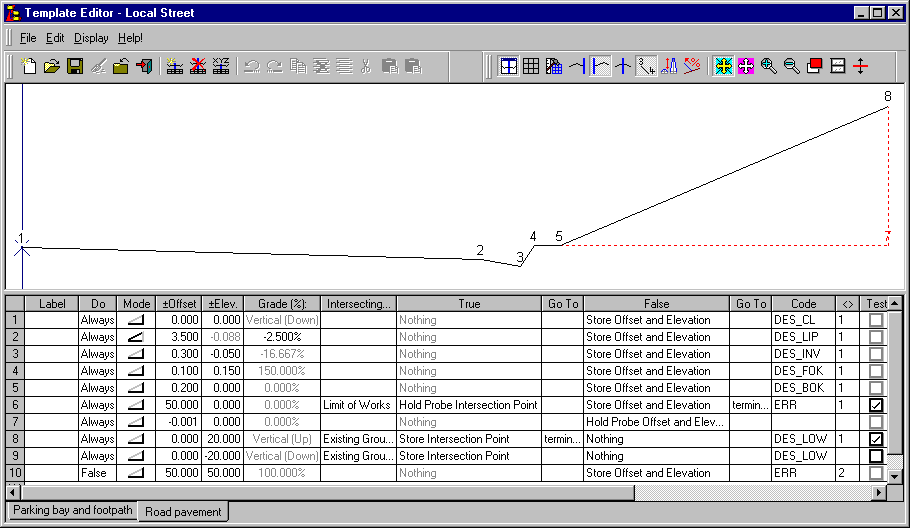Viewport: 910px width, 528px height.
Task: Click the percent grade display icon
Action: coord(692,66)
